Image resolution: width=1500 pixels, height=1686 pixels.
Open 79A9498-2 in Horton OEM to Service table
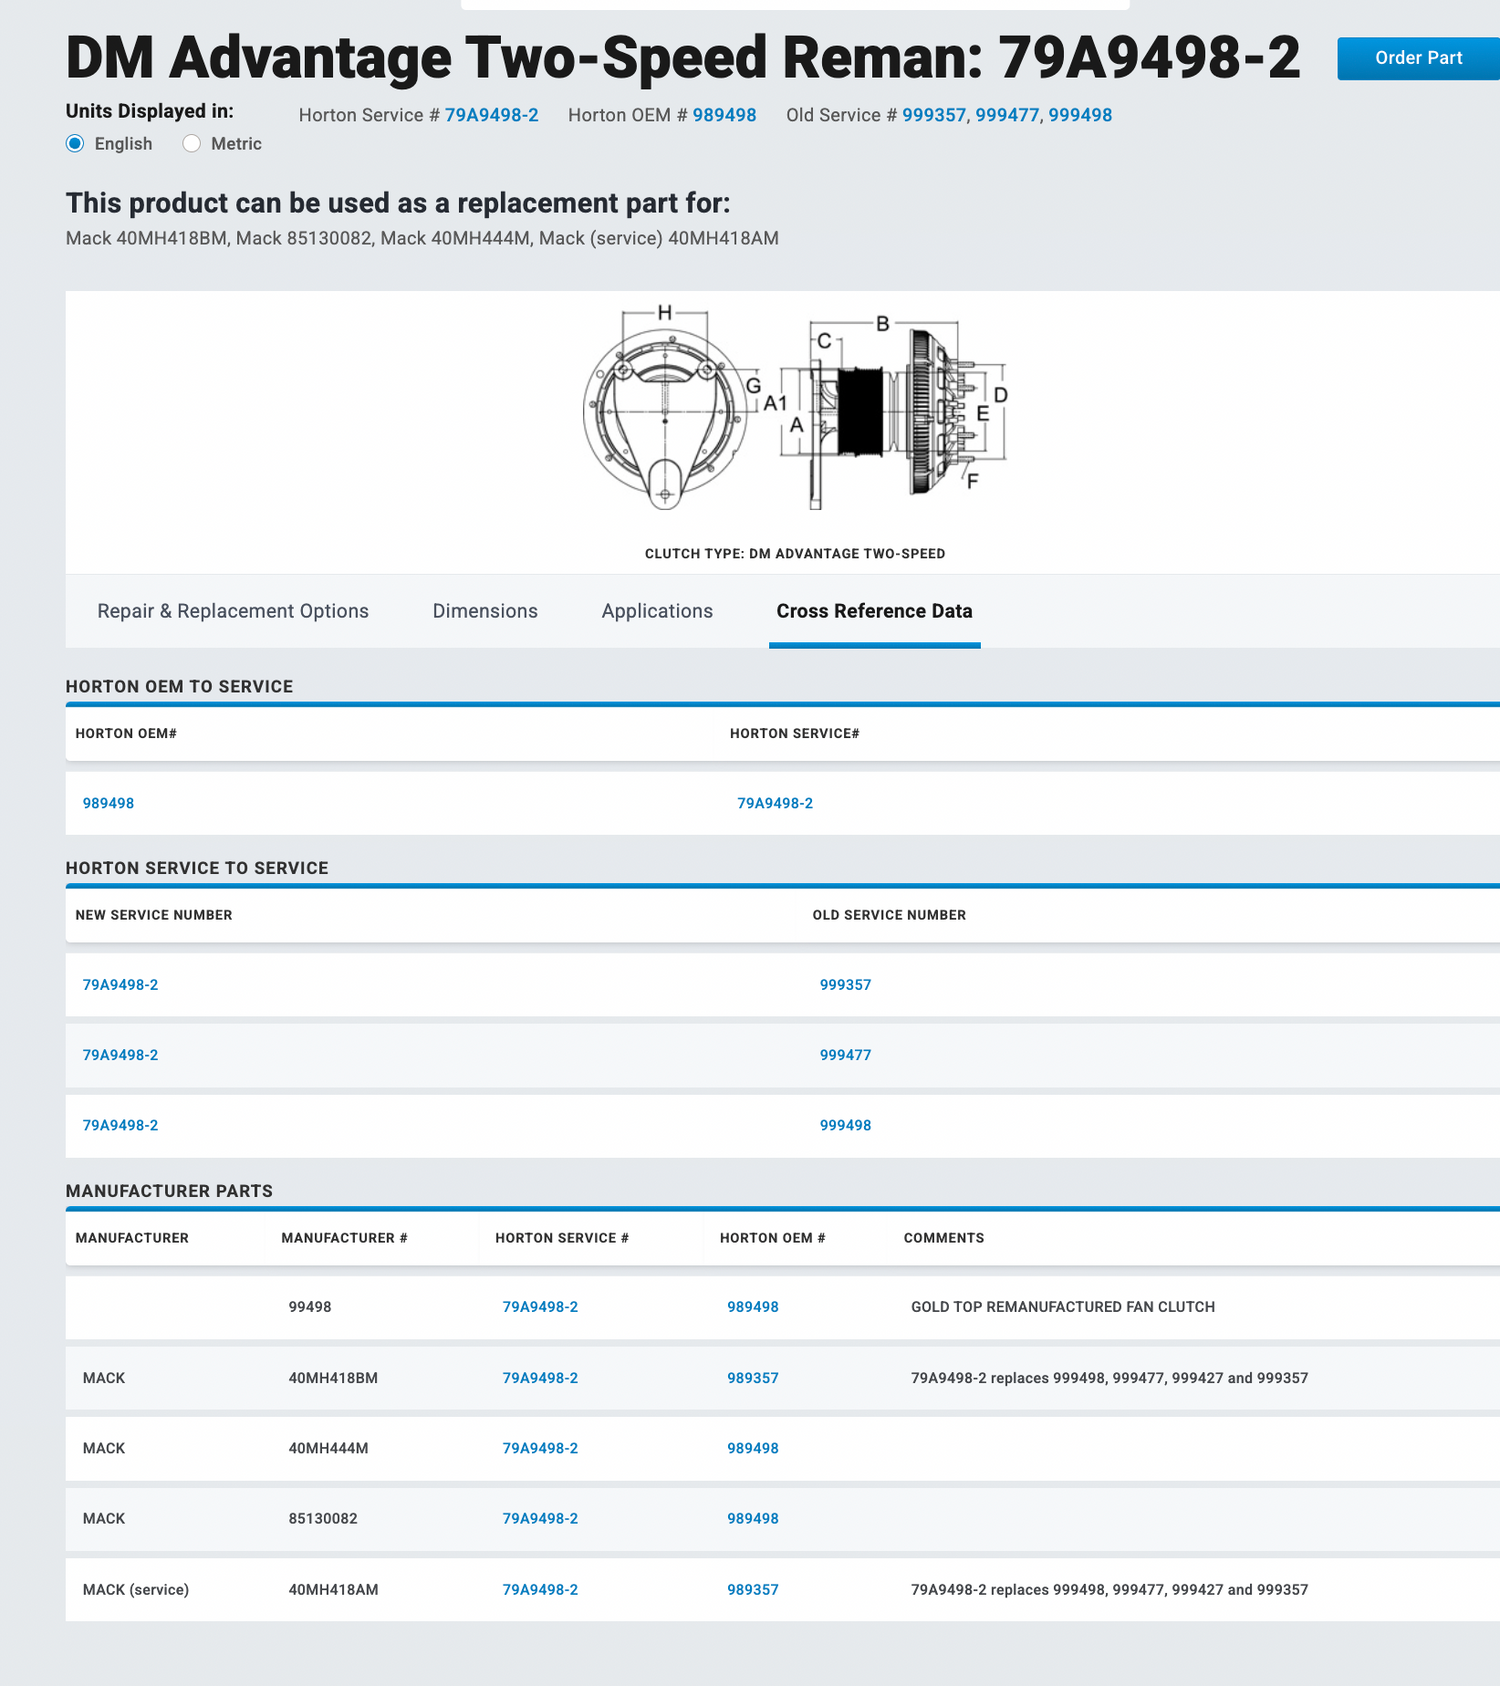pyautogui.click(x=775, y=803)
